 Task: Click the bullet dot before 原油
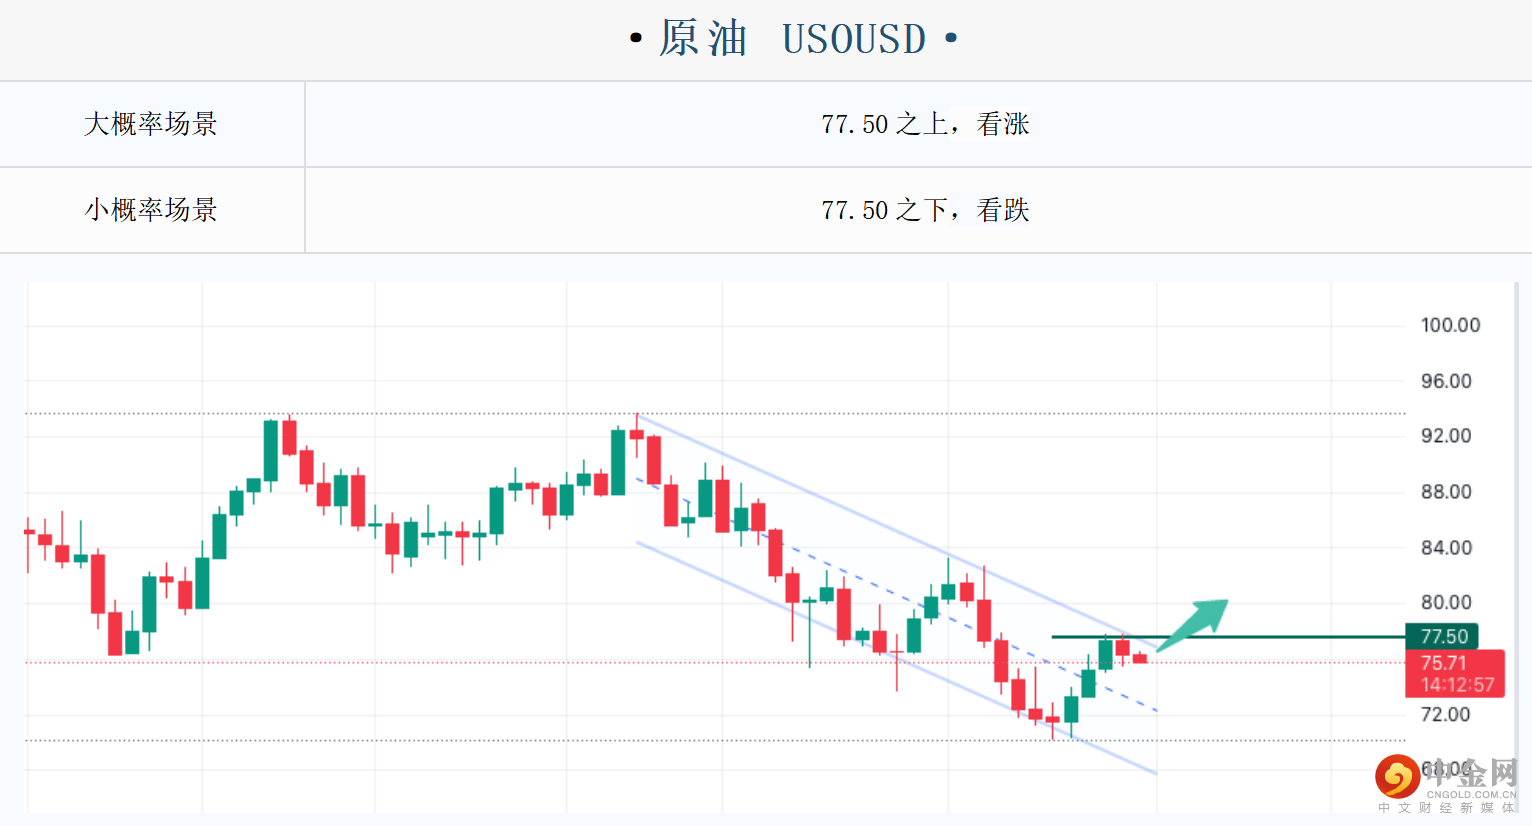[635, 39]
